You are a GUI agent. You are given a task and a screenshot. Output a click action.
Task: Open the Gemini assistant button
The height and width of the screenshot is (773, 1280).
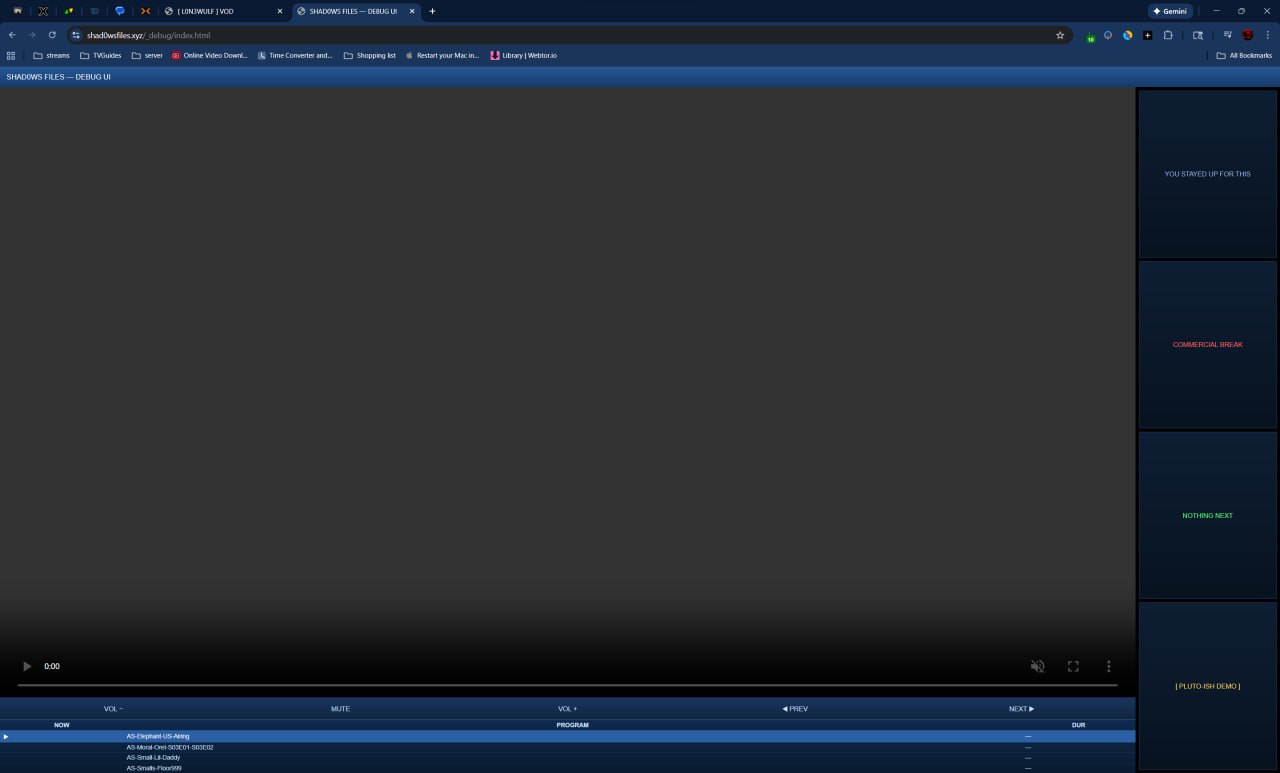[1169, 11]
